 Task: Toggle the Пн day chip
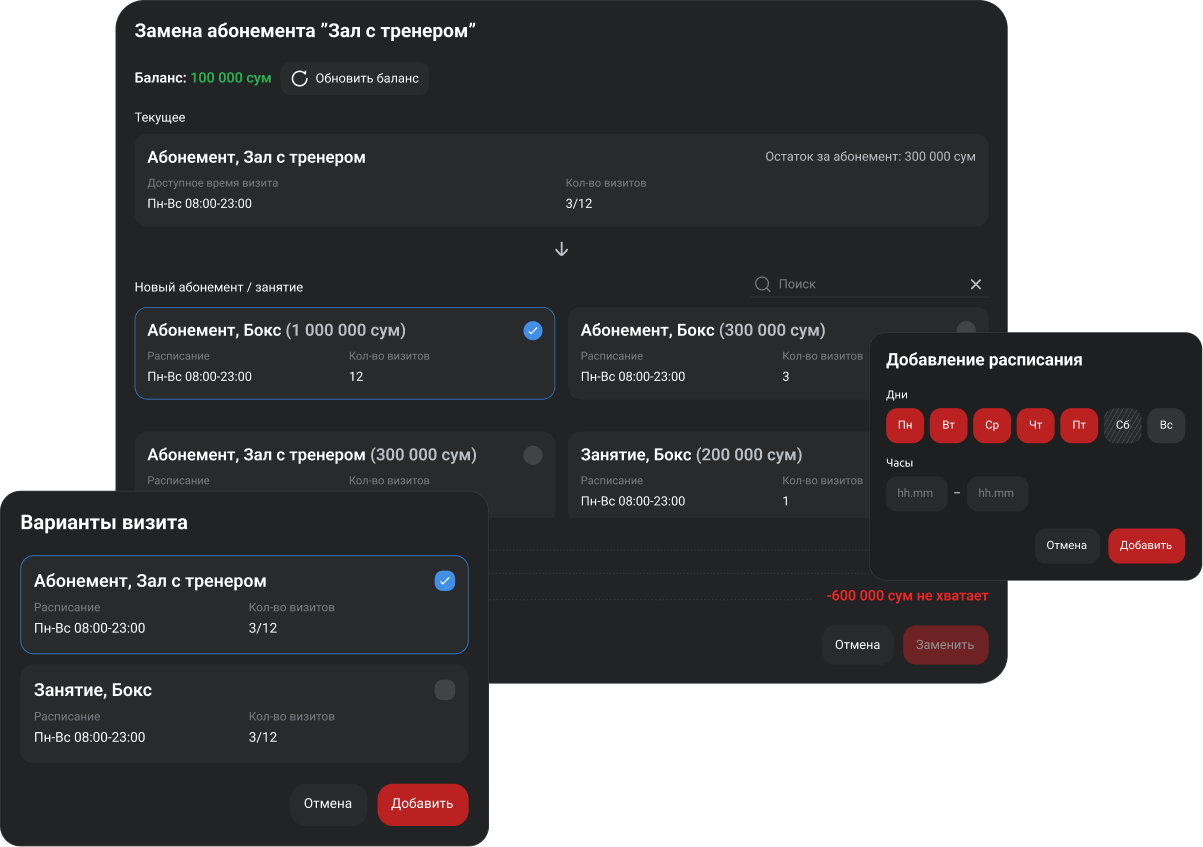pos(905,425)
